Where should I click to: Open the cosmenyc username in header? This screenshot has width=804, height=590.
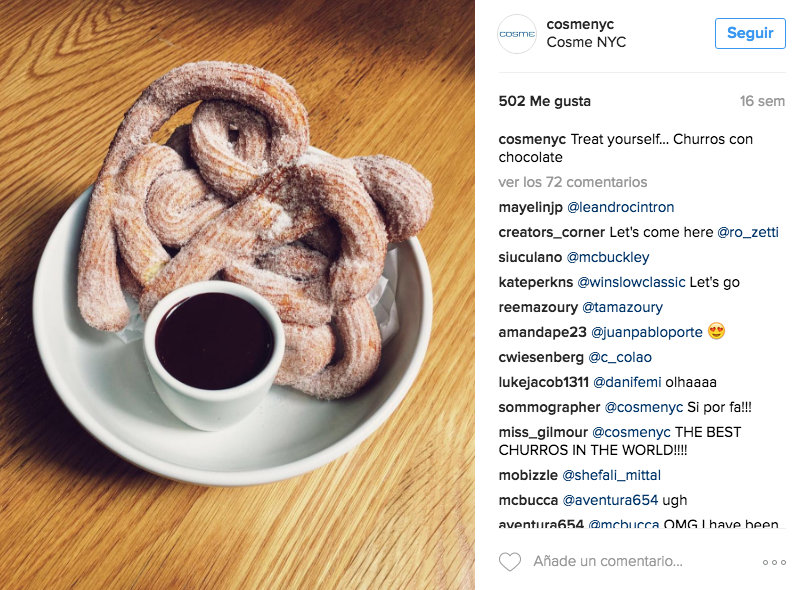point(580,24)
